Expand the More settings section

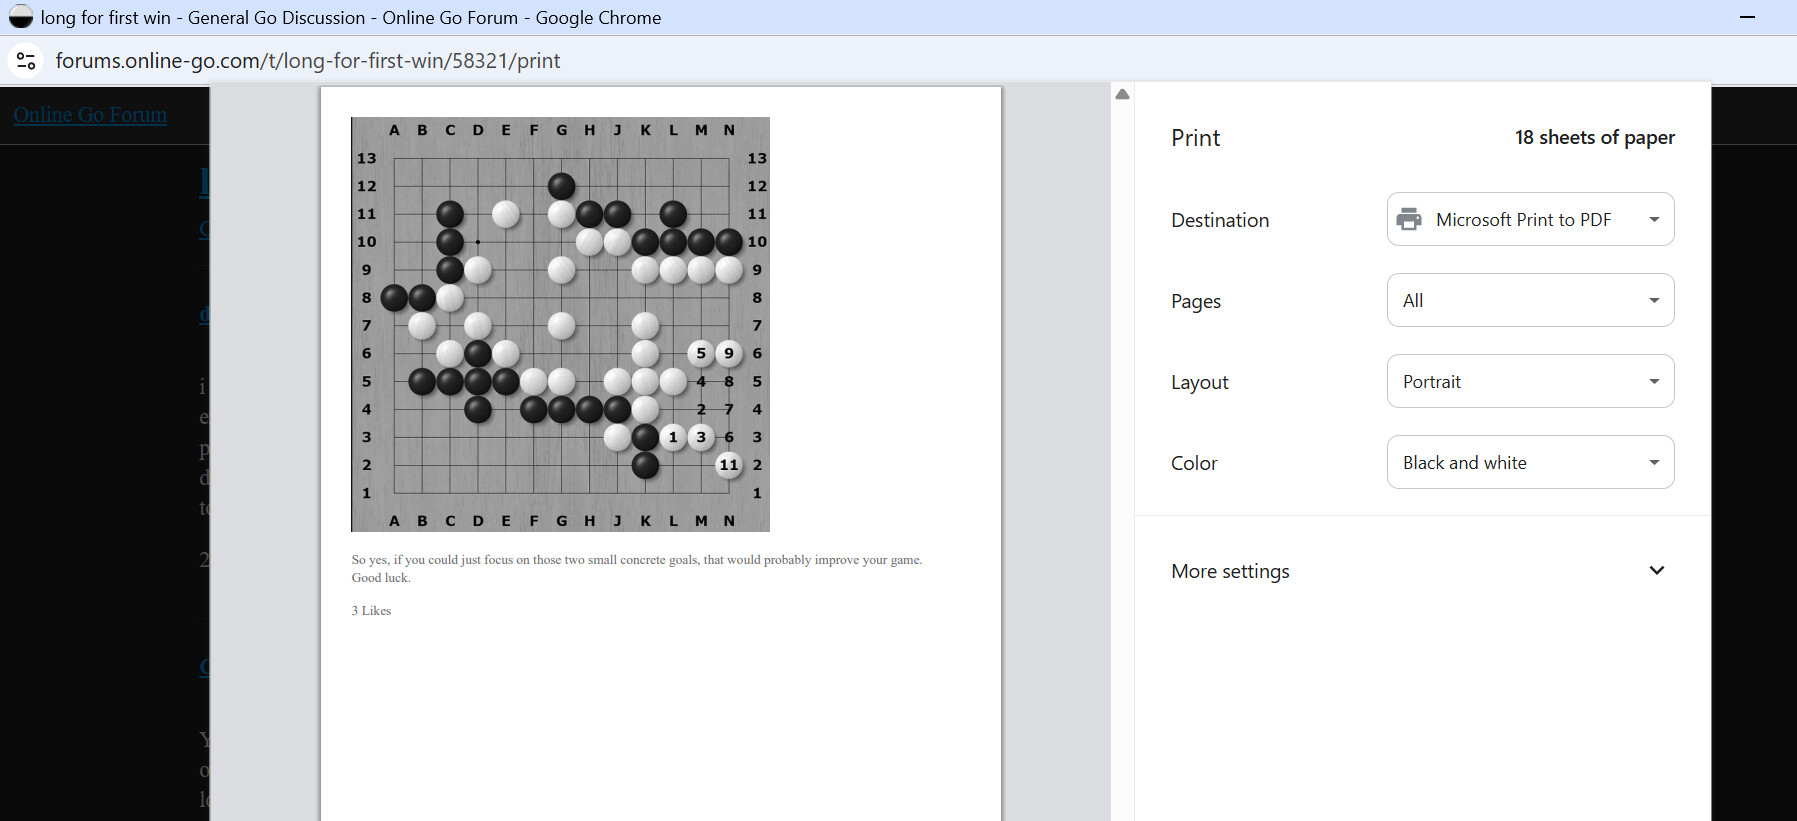[x=1656, y=571]
